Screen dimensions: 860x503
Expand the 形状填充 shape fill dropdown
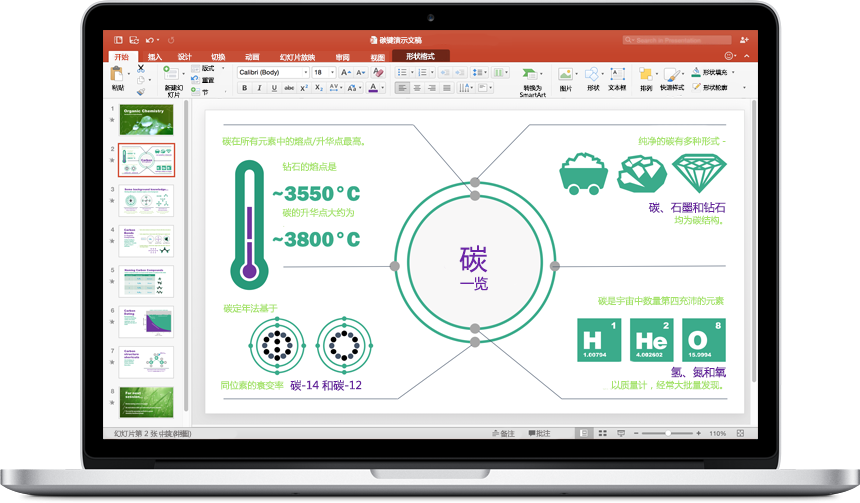pyautogui.click(x=733, y=72)
